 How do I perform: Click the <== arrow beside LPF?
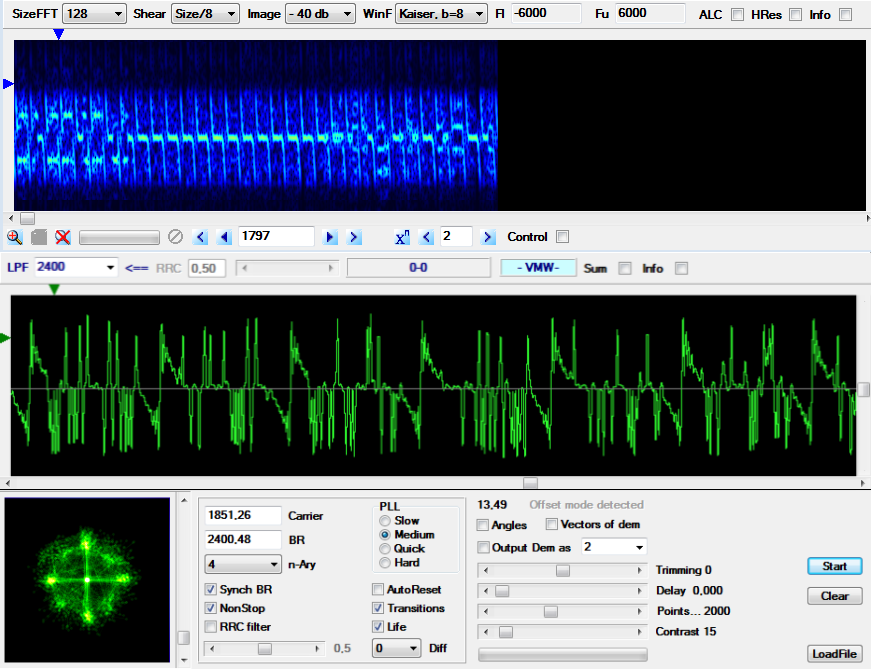(137, 268)
